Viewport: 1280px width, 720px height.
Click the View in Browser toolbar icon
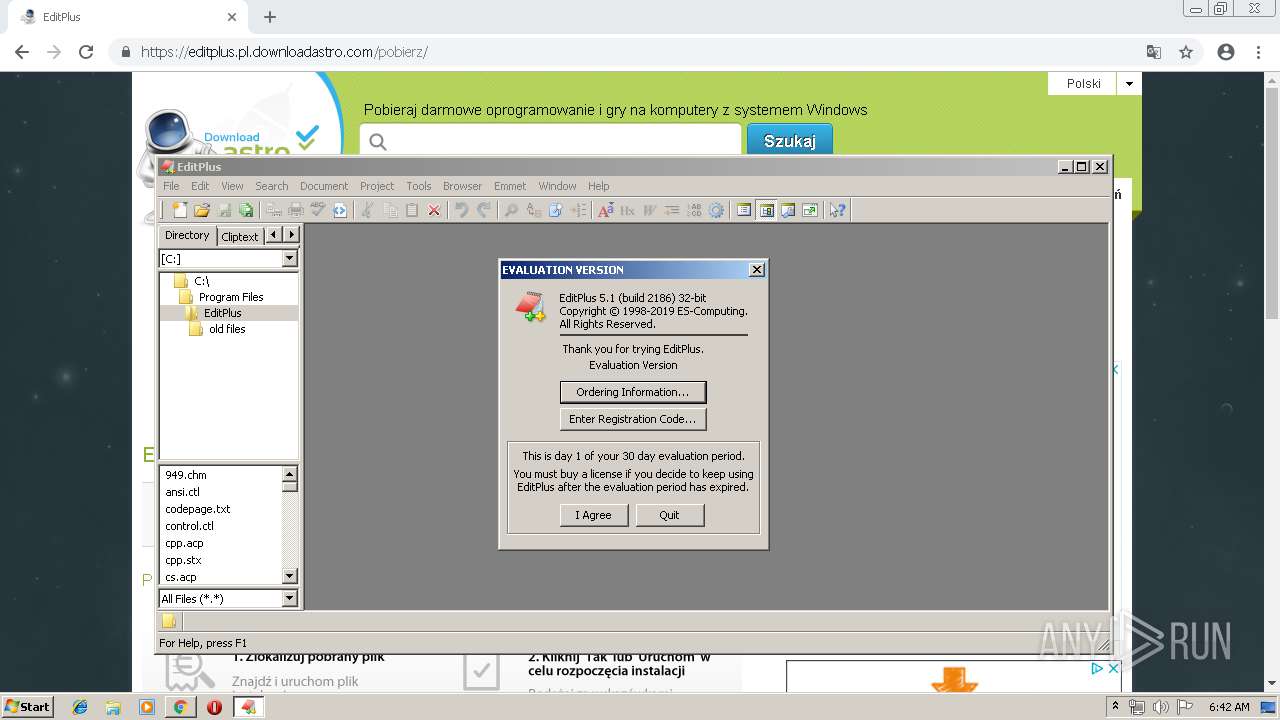tap(340, 210)
